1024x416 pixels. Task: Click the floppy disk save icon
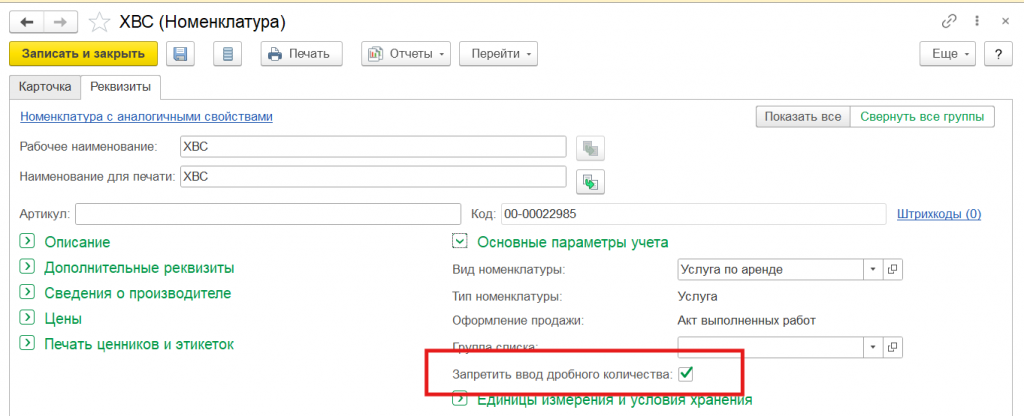pos(181,54)
